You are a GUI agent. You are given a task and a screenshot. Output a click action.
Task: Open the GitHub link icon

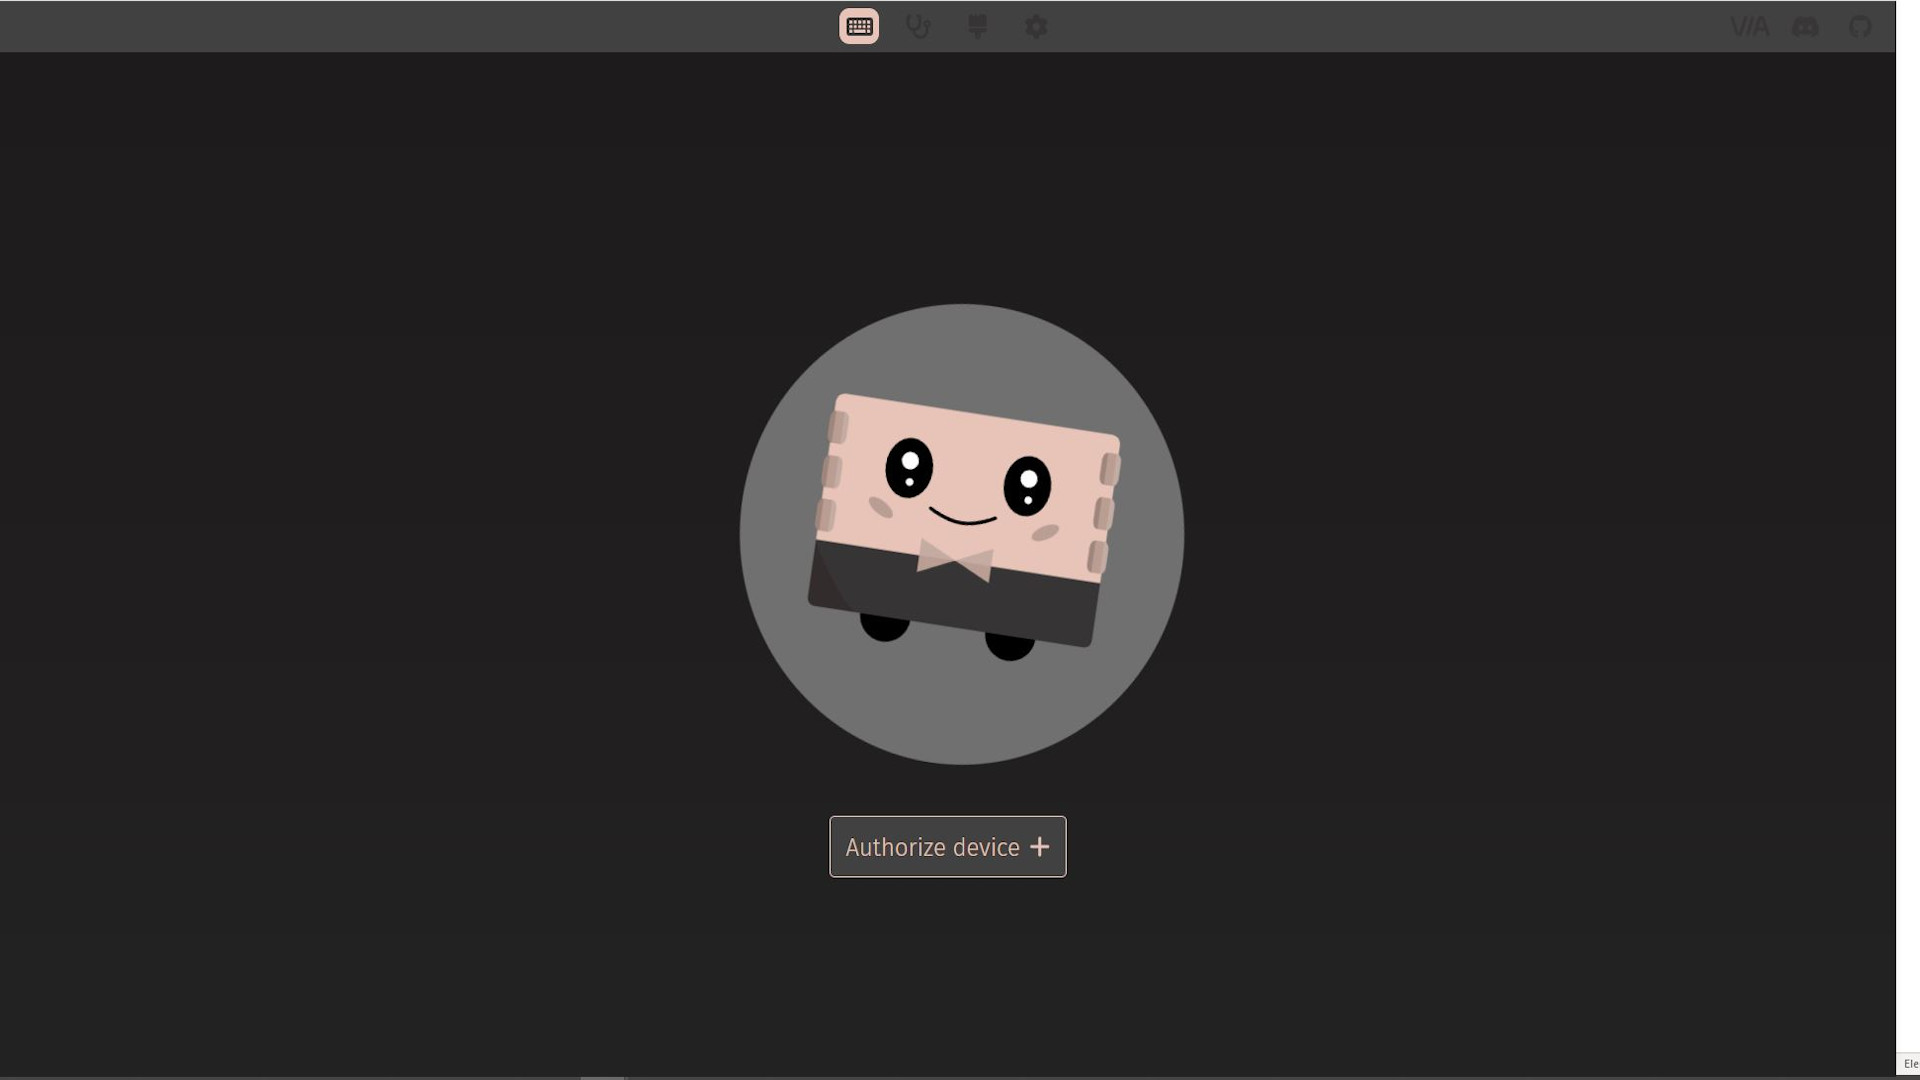click(x=1860, y=27)
